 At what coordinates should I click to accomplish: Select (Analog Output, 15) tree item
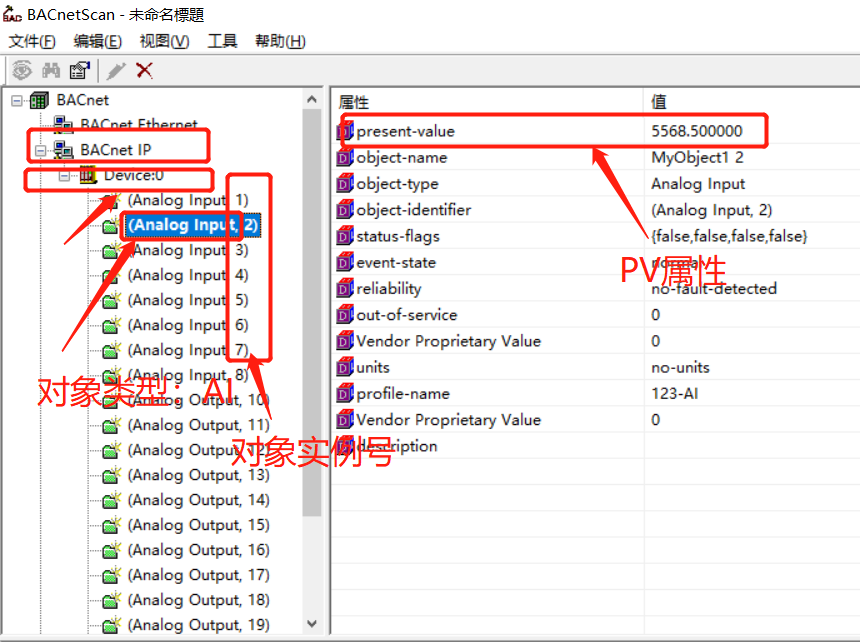[199, 525]
